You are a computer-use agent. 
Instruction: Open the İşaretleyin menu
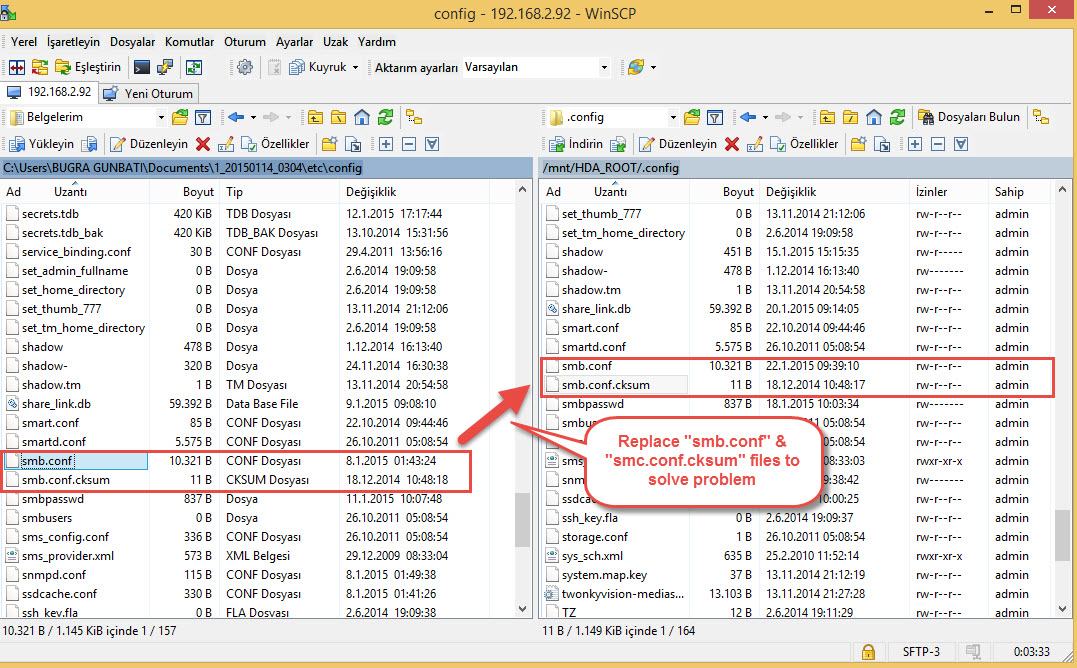pos(73,42)
